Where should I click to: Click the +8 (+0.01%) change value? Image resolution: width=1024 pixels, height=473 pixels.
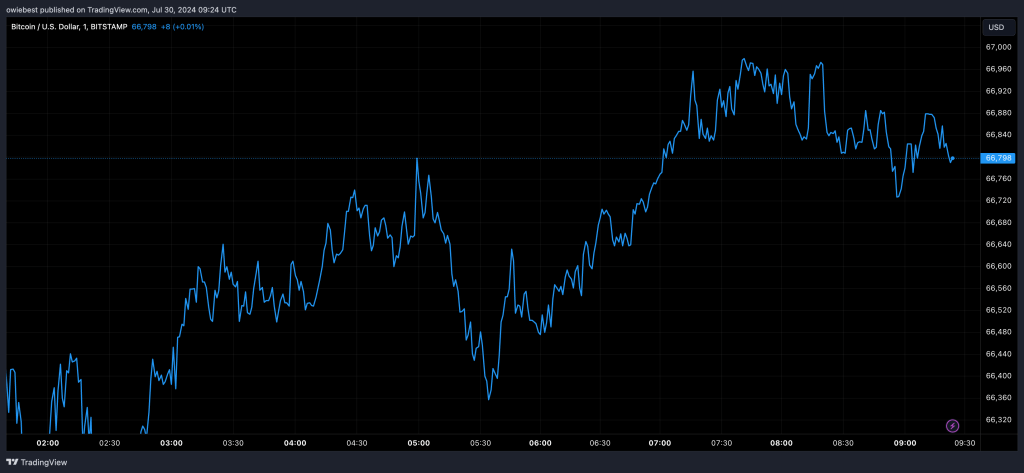[x=182, y=27]
